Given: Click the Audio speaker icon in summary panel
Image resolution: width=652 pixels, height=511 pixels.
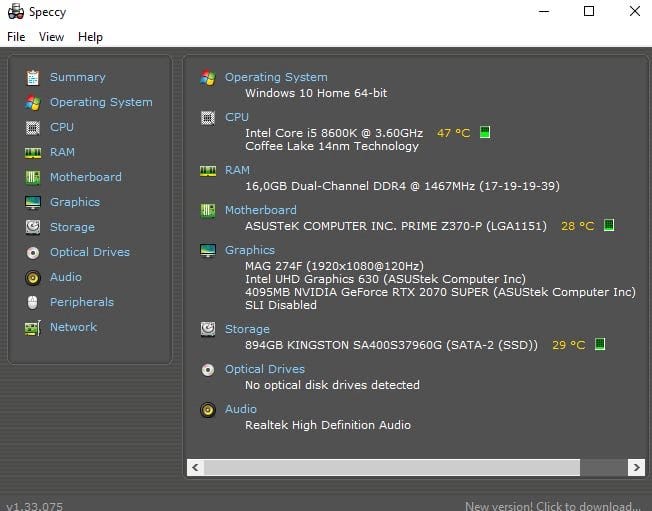Looking at the screenshot, I should (208, 410).
